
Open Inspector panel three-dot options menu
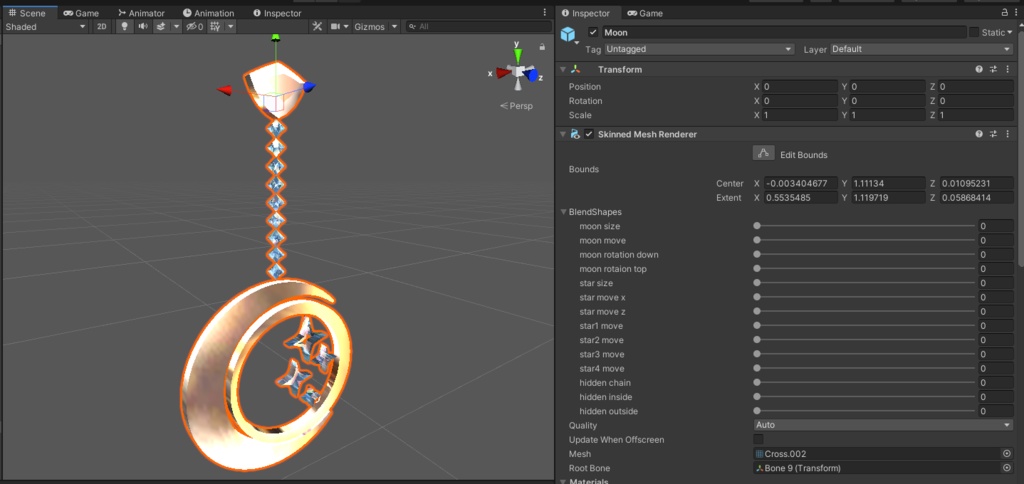click(x=1017, y=12)
